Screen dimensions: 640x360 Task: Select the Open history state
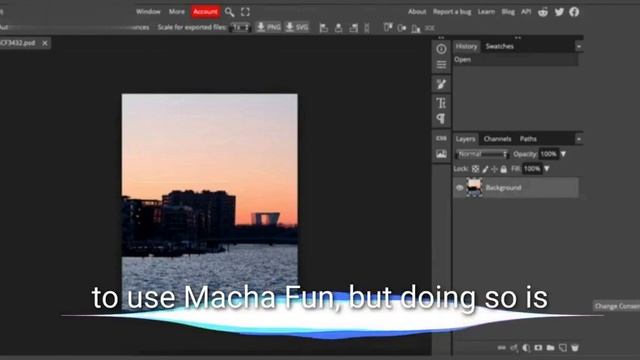coord(516,60)
